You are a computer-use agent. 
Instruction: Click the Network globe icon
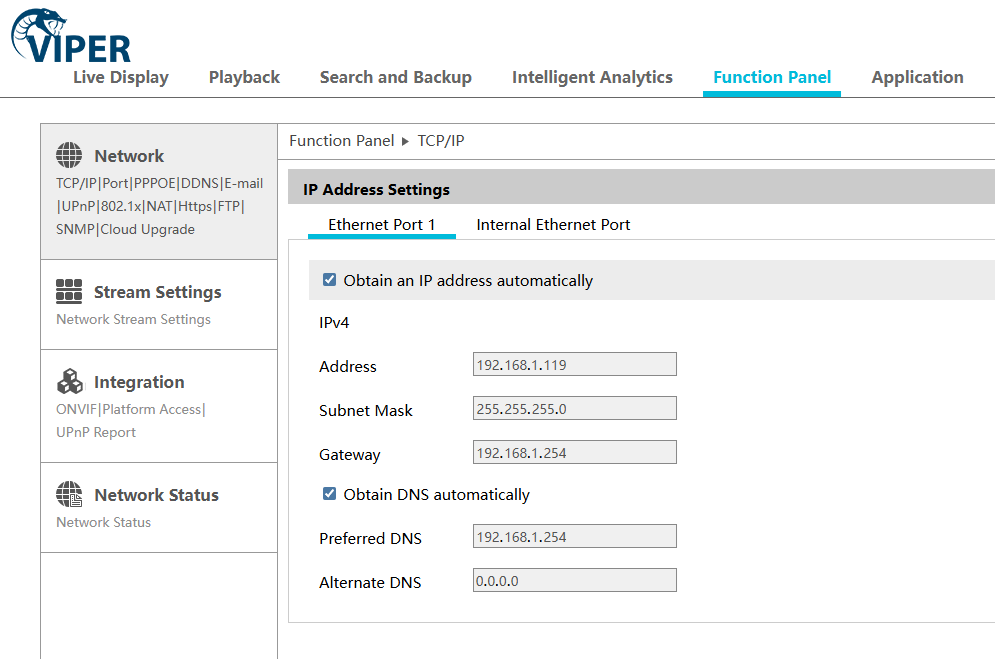coord(69,156)
